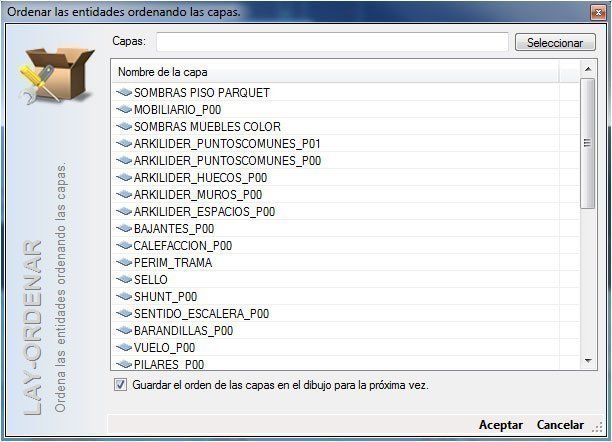Select the ARKILIDER_MUROS_P00 layer row
Screen dimensions: 612x442
click(x=345, y=194)
